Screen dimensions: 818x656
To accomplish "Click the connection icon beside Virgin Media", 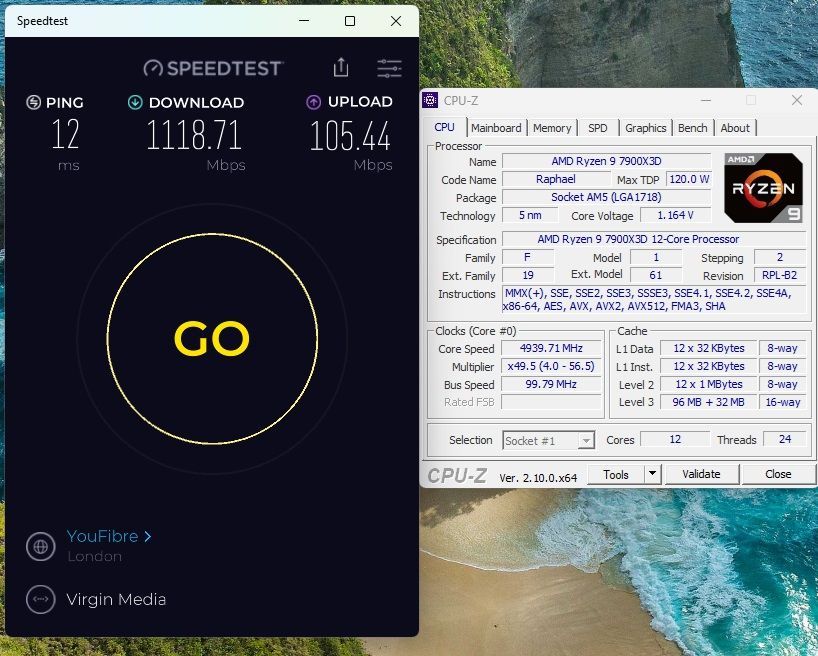I will [x=41, y=599].
